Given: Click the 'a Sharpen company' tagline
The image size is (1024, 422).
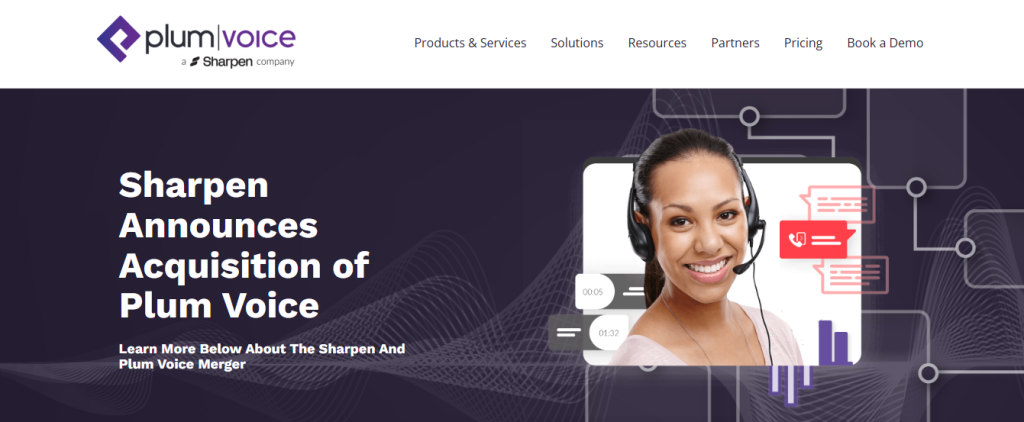Looking at the screenshot, I should point(238,62).
